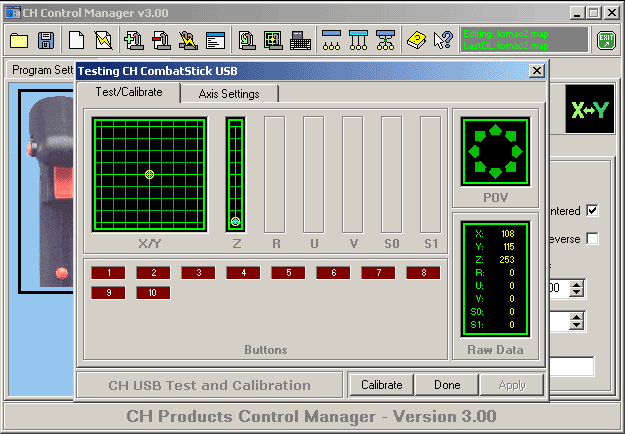Click button indicator 3
625x434 pixels.
coord(199,273)
